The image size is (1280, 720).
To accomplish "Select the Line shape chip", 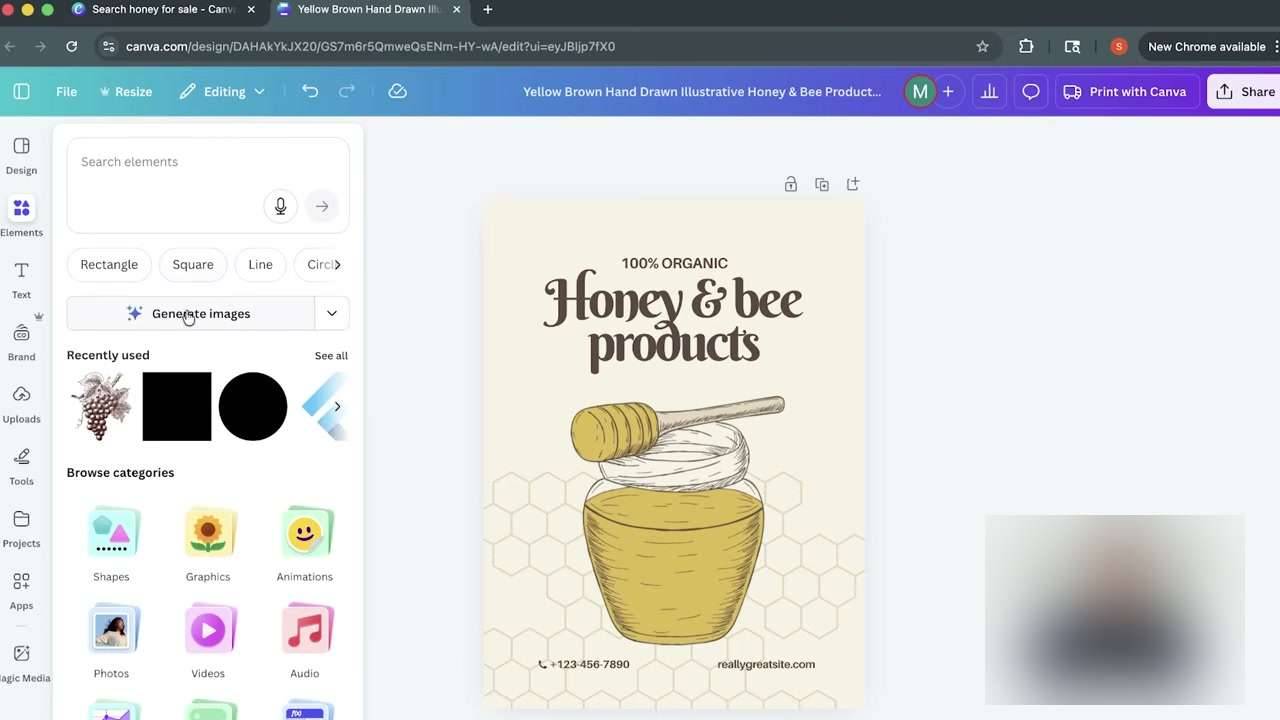I will (260, 265).
